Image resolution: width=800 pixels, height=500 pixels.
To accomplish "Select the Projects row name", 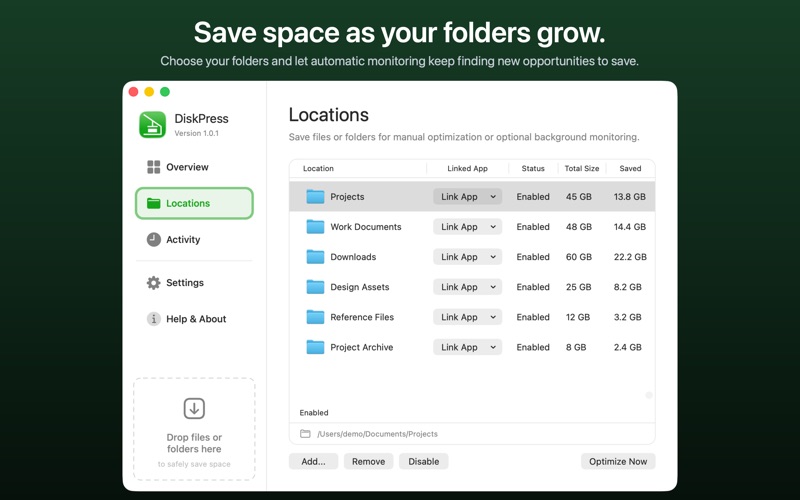I will tap(347, 196).
